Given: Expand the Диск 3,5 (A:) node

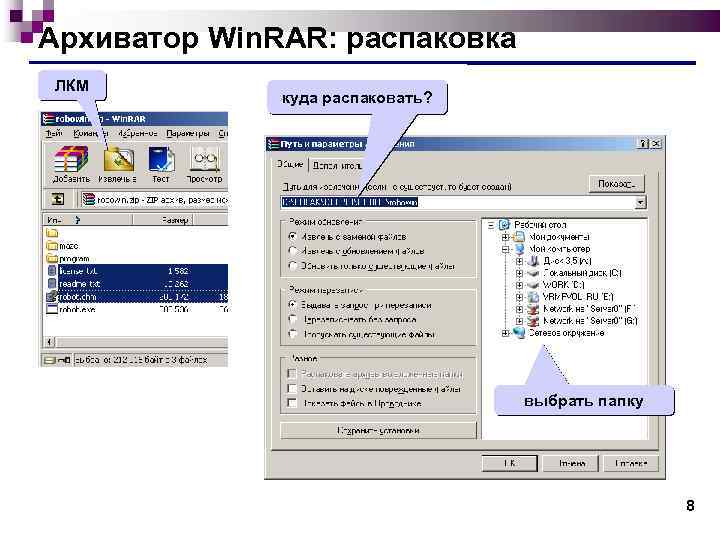Looking at the screenshot, I should (519, 261).
